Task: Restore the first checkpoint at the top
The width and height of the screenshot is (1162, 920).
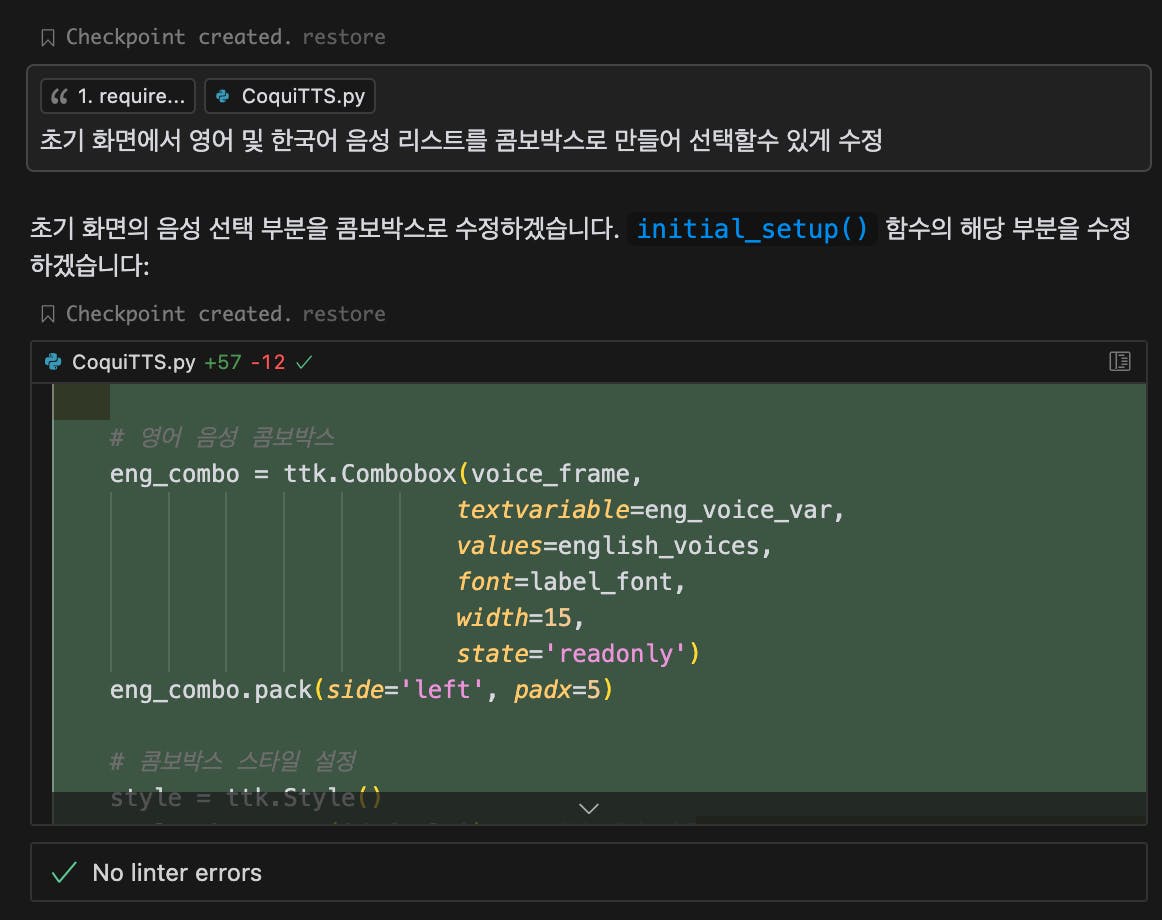Action: tap(344, 37)
